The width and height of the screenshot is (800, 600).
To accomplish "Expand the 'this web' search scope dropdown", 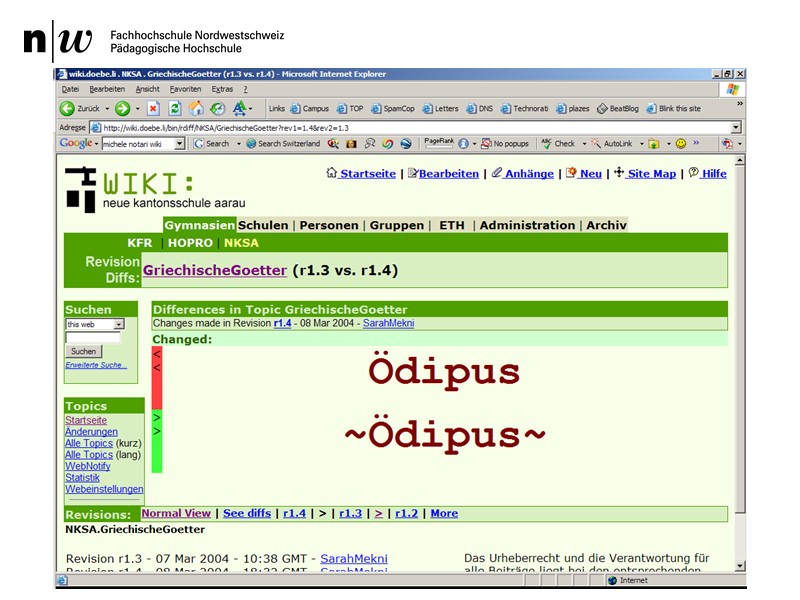I will tap(119, 325).
